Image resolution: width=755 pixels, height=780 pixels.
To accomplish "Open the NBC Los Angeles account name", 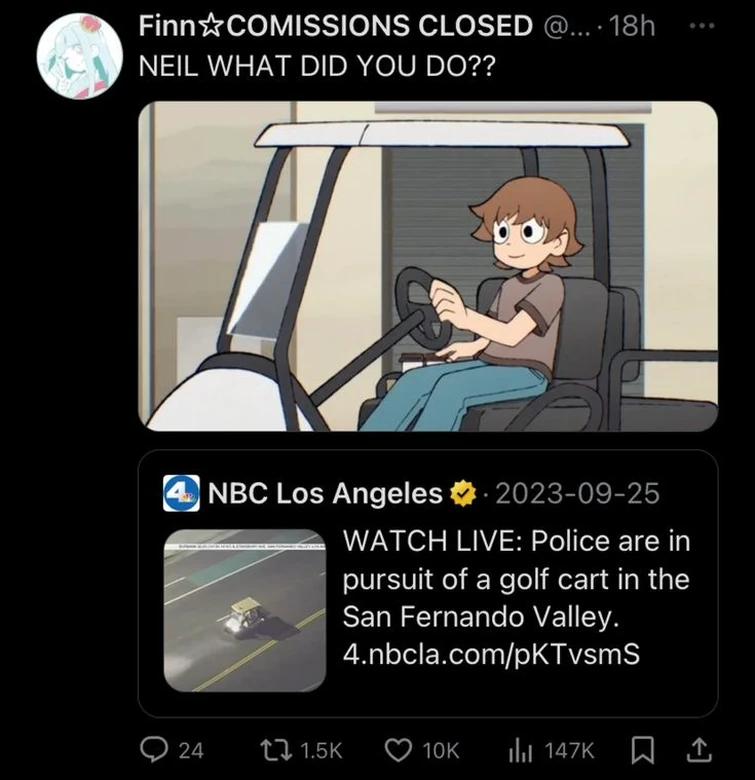I will pos(326,493).
